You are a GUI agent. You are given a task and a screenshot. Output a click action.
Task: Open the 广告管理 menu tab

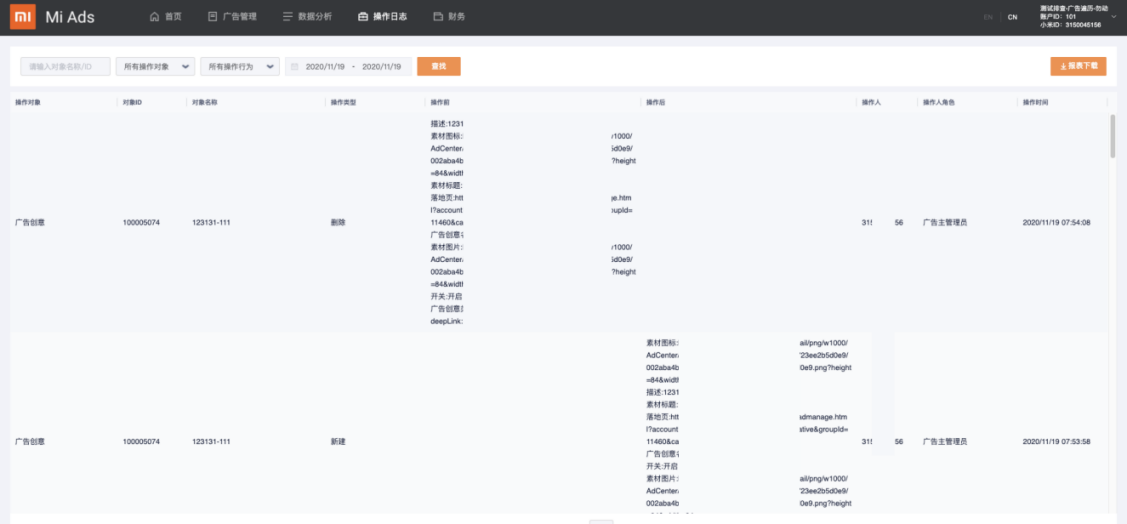point(240,17)
